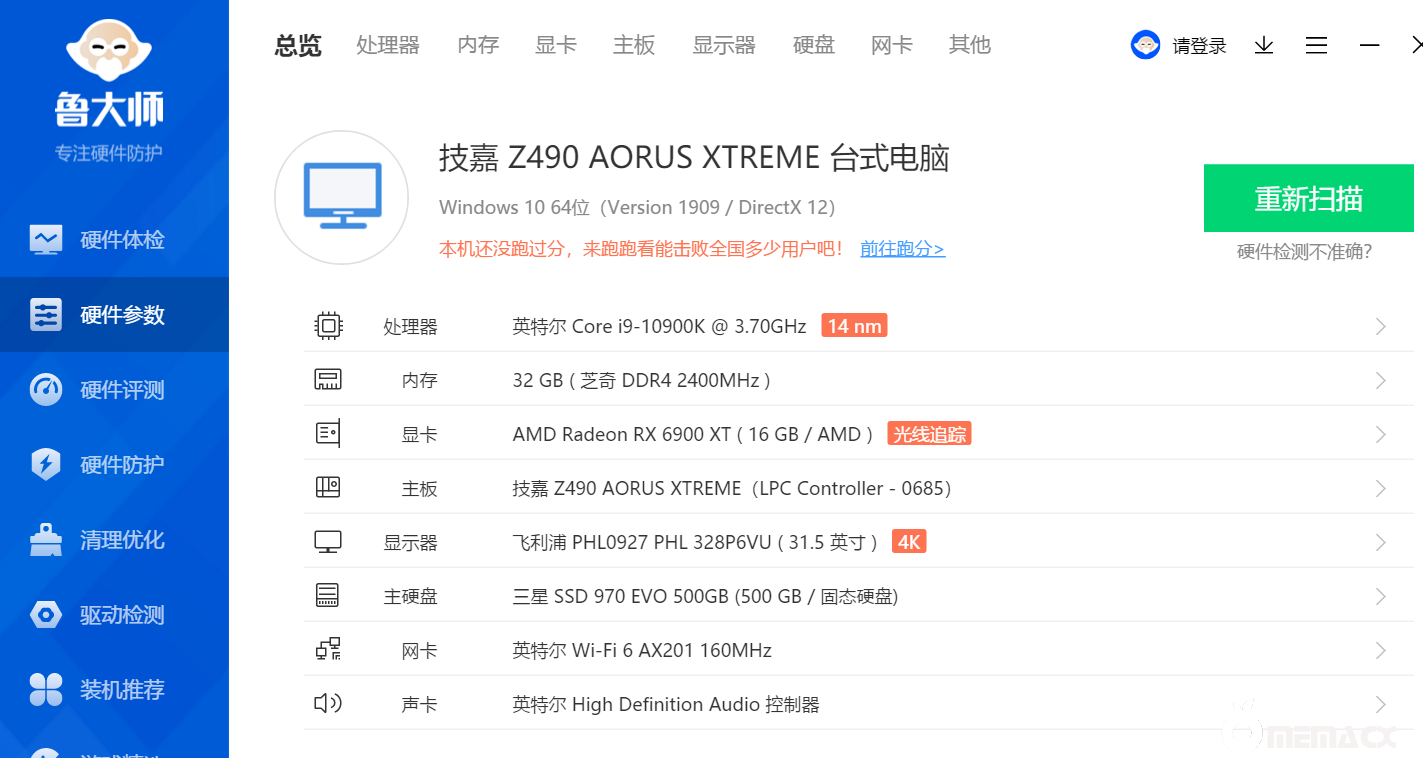Image resolution: width=1423 pixels, height=758 pixels.
Task: Expand the 显卡 row details
Action: pyautogui.click(x=1381, y=433)
